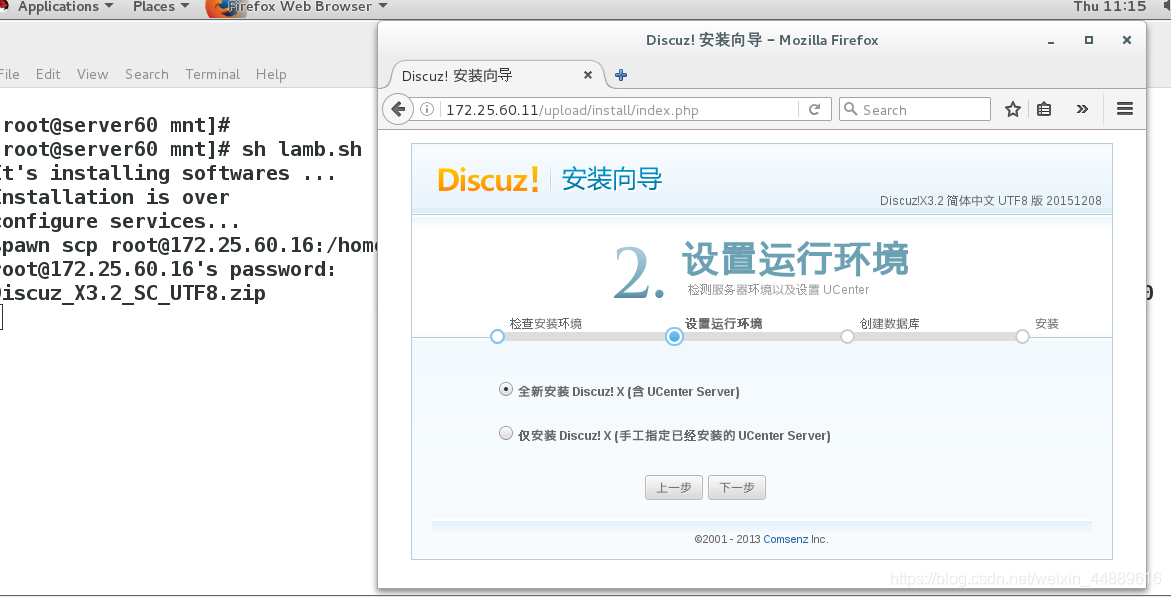Focus the URL address field
The image size is (1171, 597).
coord(620,110)
